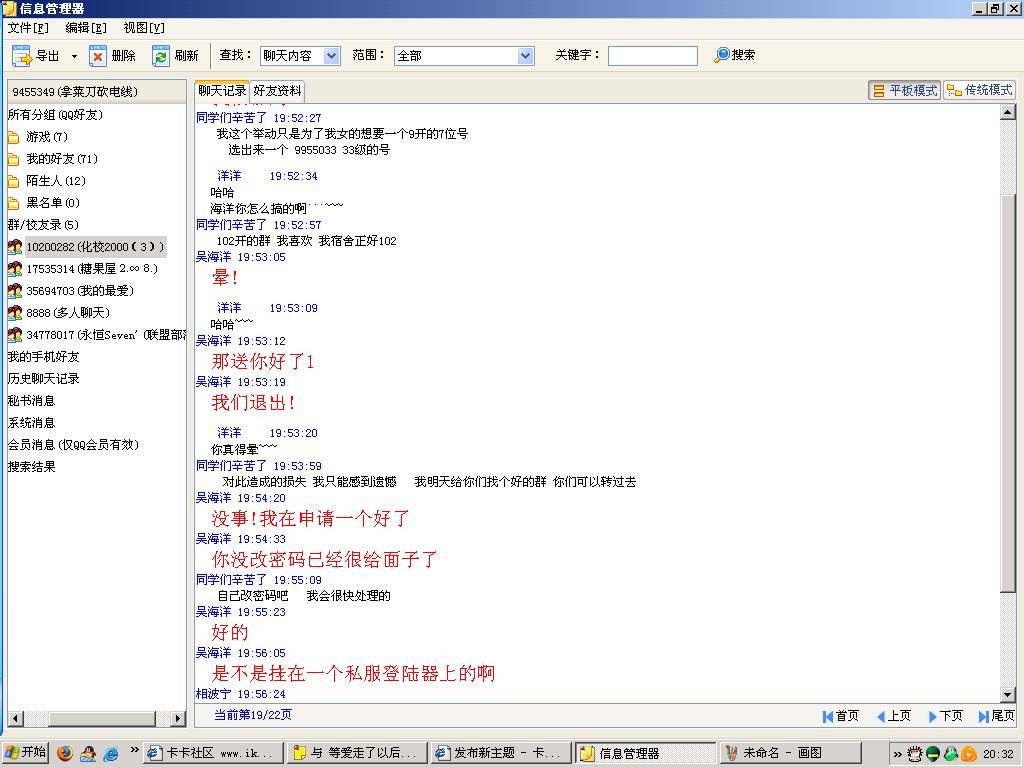Screen dimensions: 1024x768
Task: Select group 8888 多人聊天
Action: [x=68, y=313]
